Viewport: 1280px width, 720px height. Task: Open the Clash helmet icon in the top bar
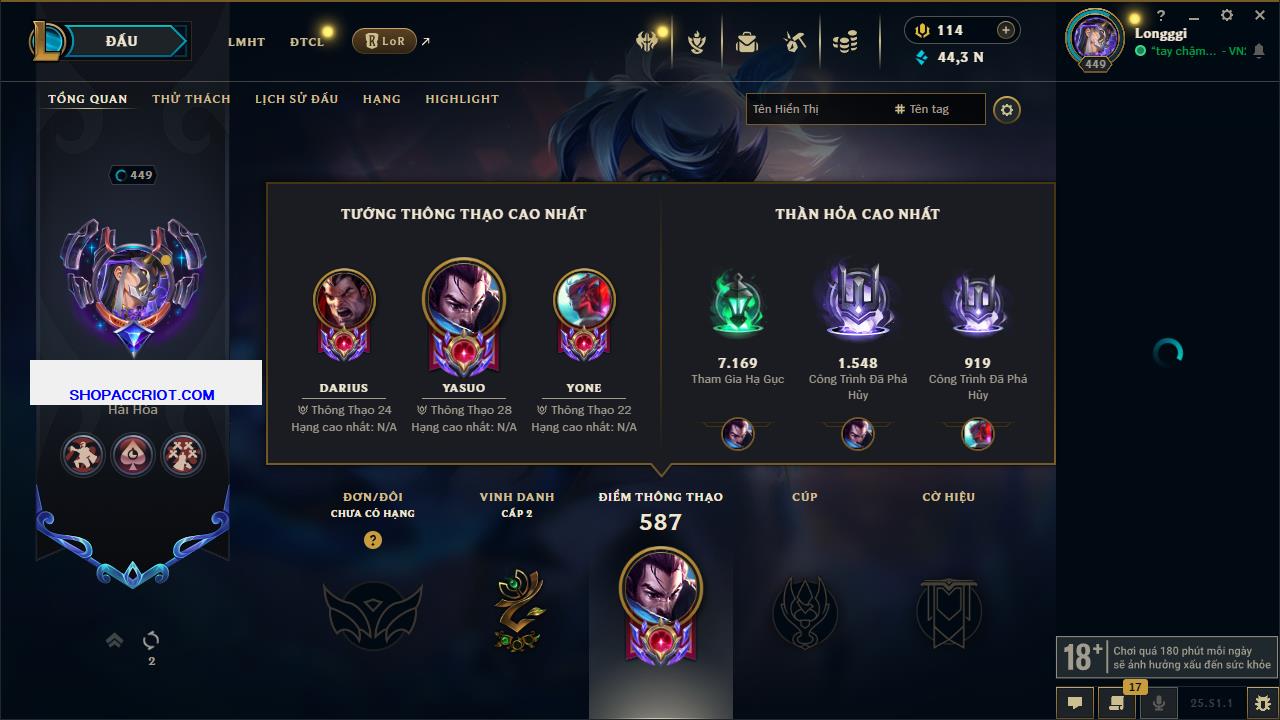click(647, 42)
